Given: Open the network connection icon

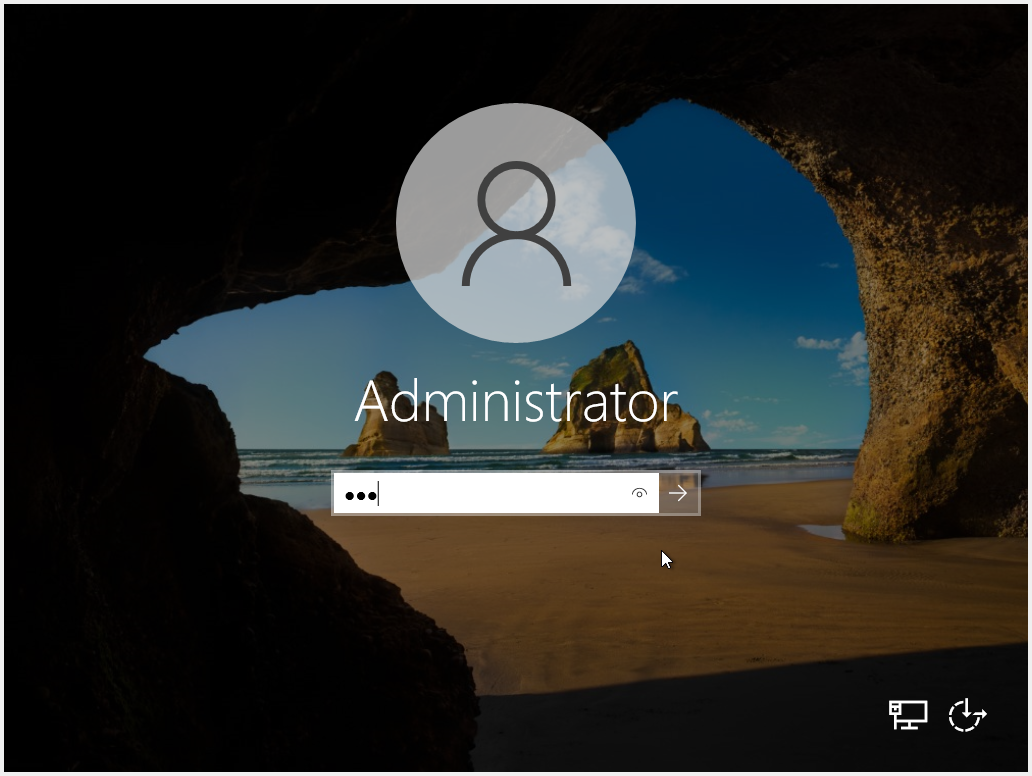Looking at the screenshot, I should (908, 714).
